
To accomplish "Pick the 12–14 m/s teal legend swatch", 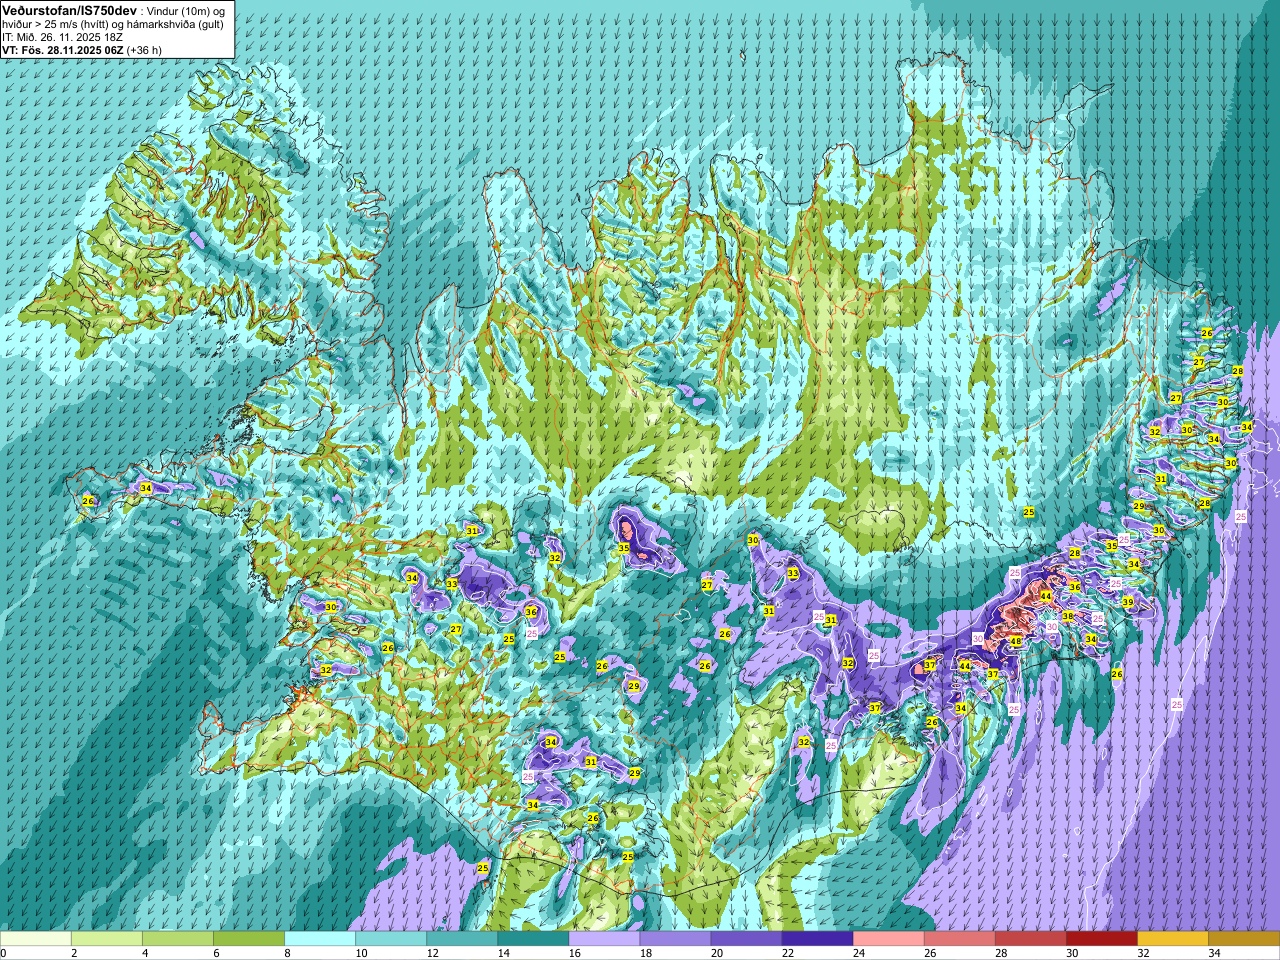I will (x=462, y=939).
